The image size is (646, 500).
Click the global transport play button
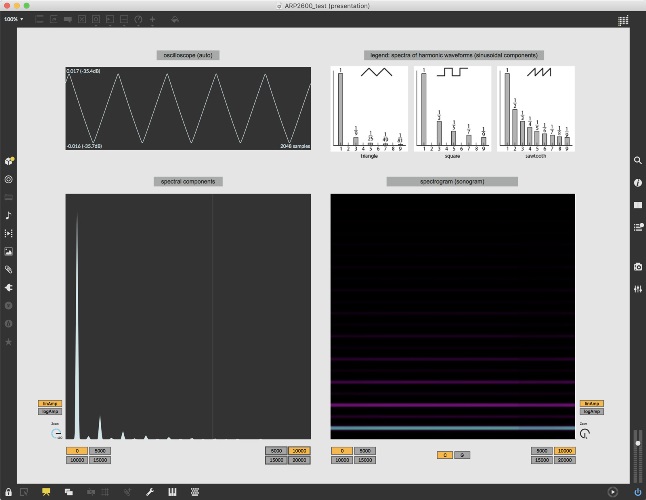[613, 492]
